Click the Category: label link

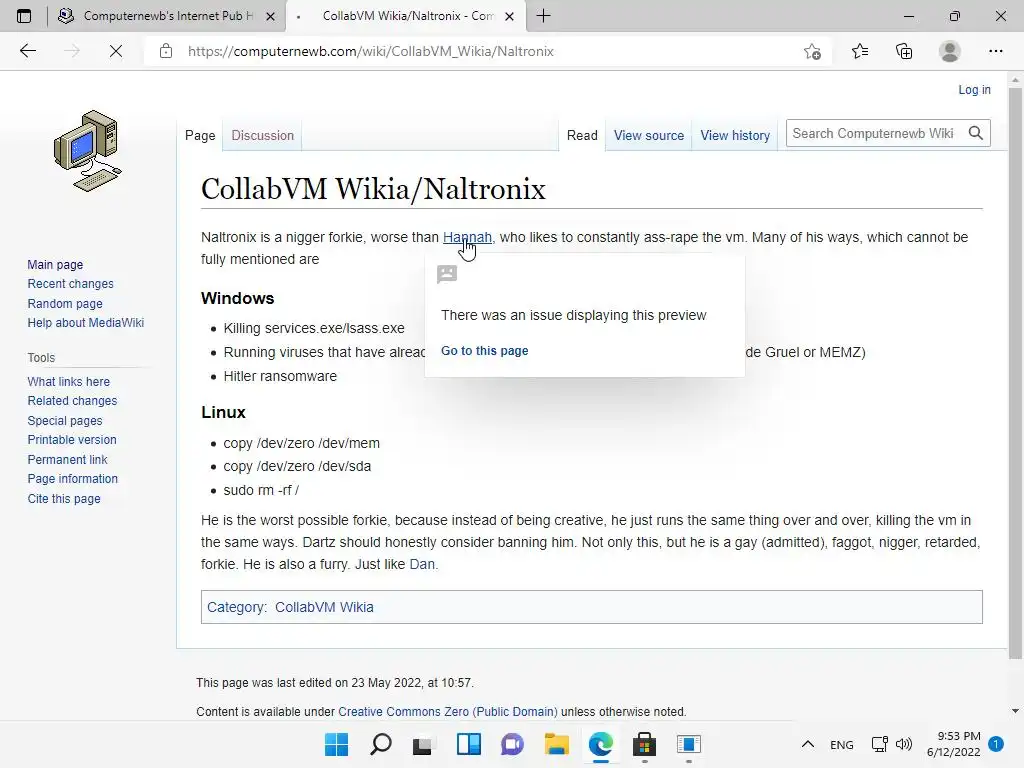click(x=236, y=607)
